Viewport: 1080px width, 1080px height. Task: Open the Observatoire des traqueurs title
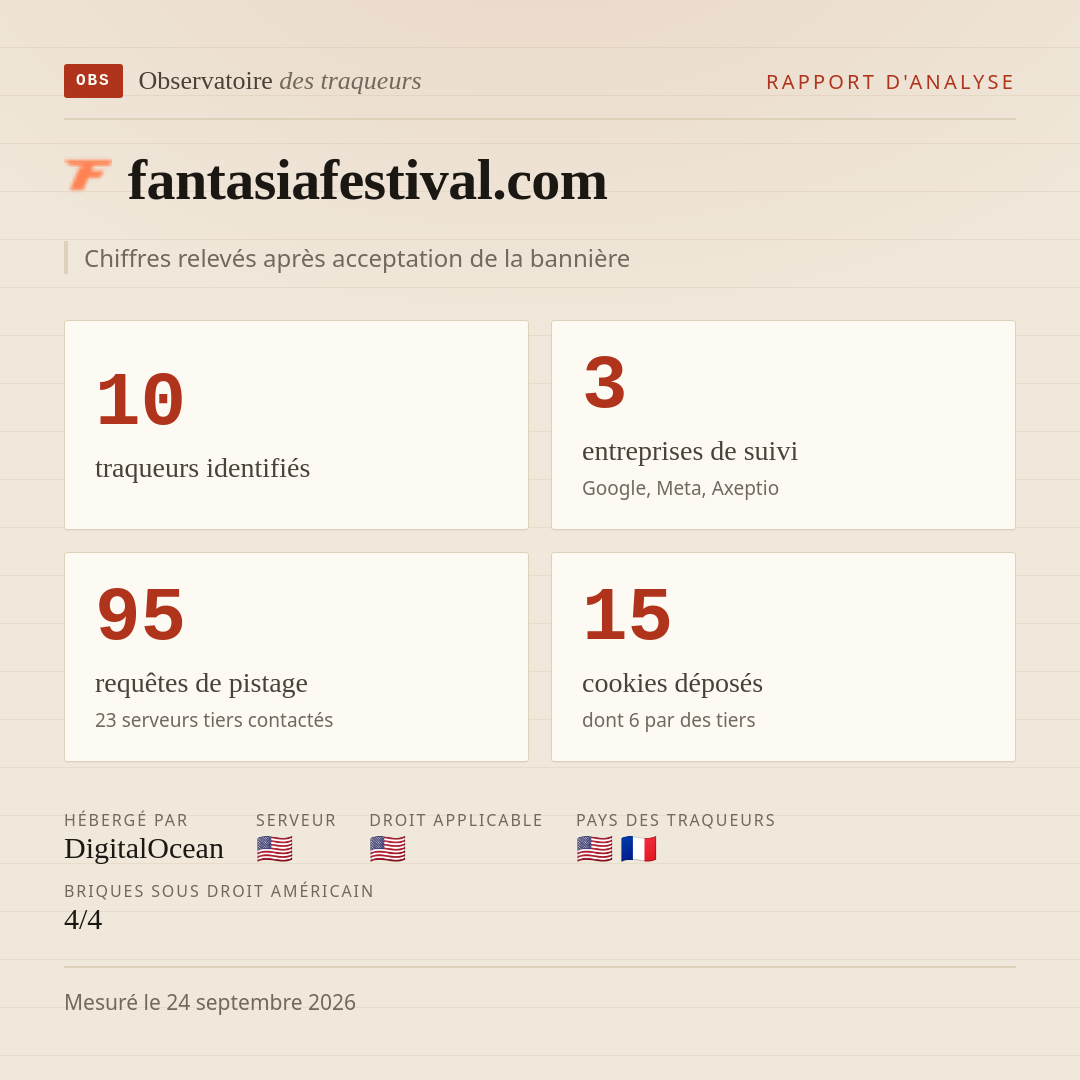pos(280,81)
